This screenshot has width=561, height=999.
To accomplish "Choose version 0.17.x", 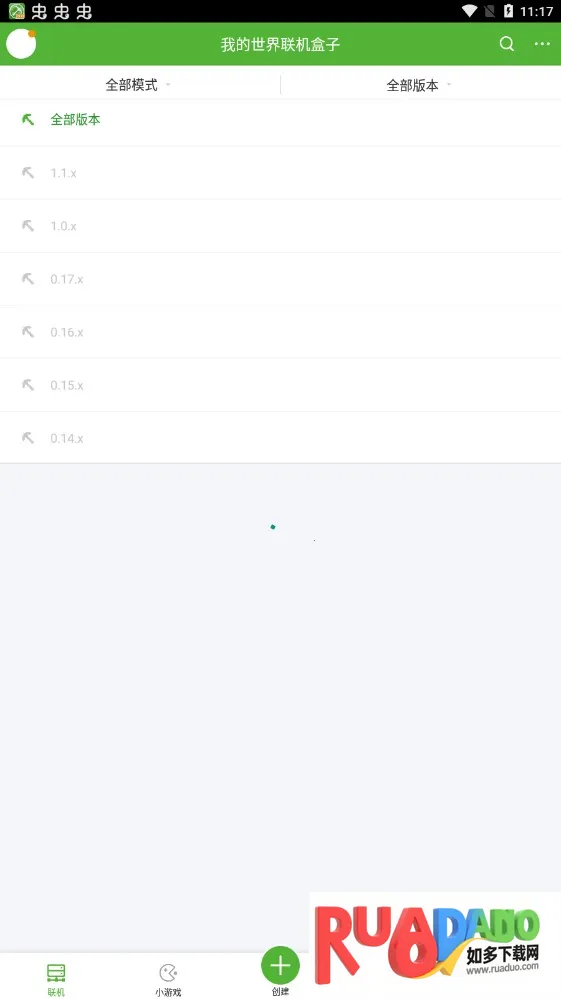I will [280, 279].
